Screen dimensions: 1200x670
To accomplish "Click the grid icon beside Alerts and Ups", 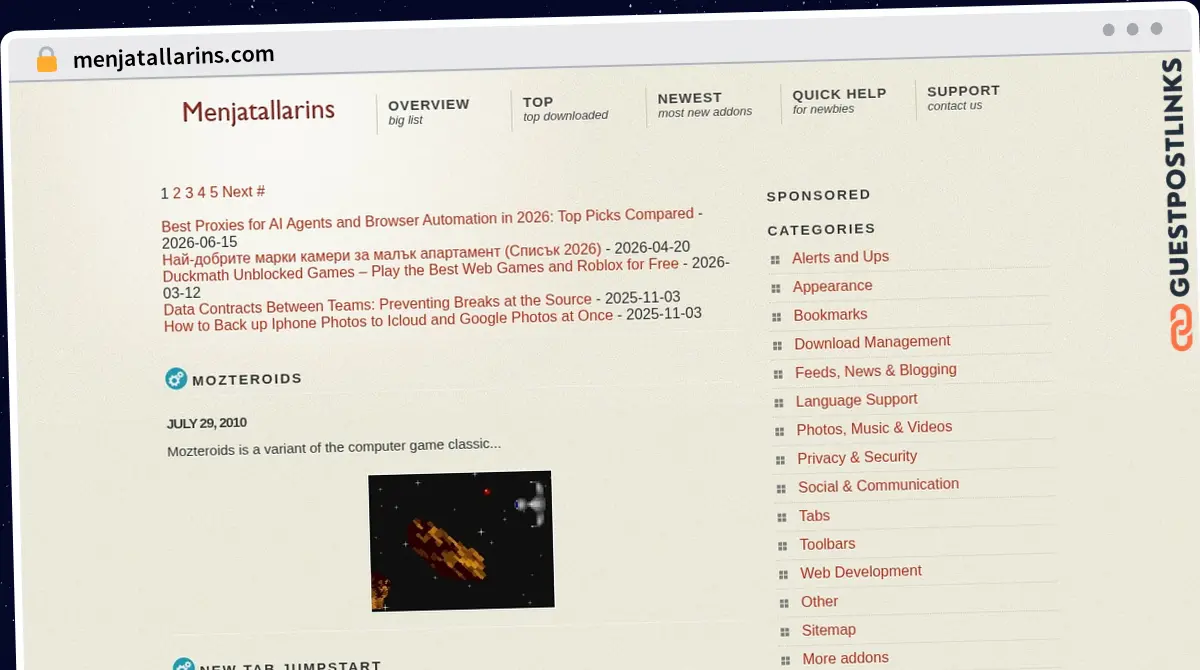I will tap(775, 260).
